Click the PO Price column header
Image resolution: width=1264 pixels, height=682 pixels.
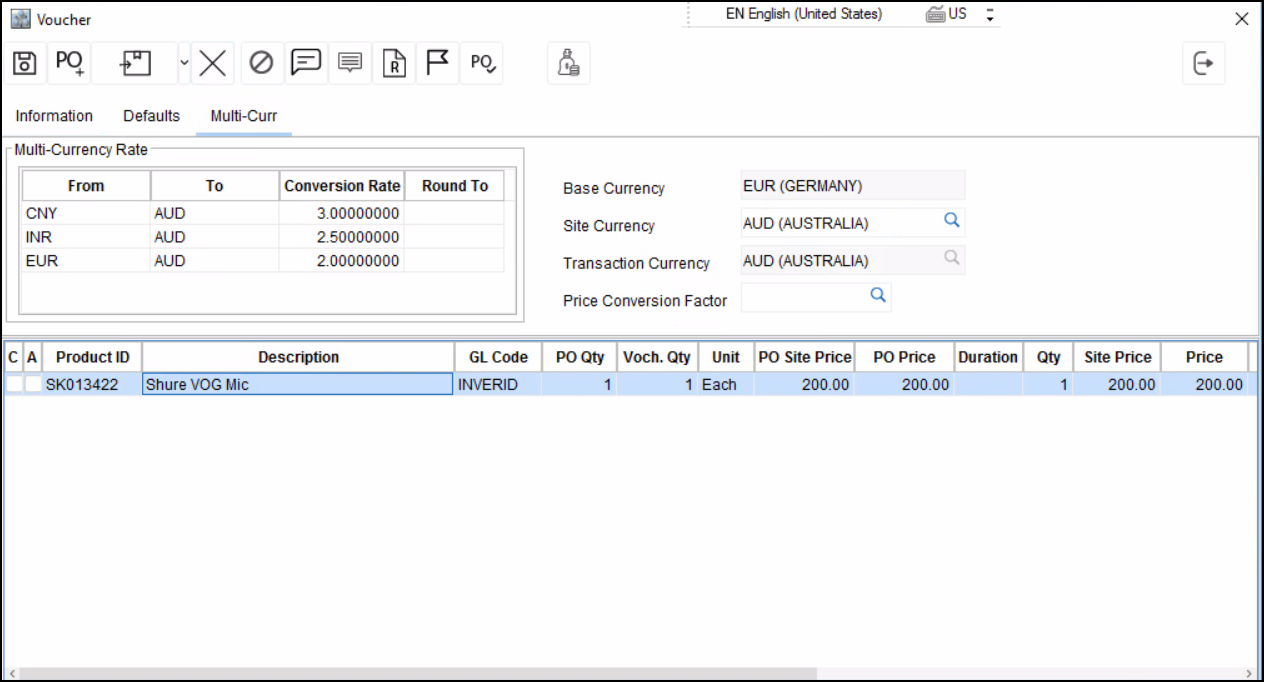click(x=904, y=357)
